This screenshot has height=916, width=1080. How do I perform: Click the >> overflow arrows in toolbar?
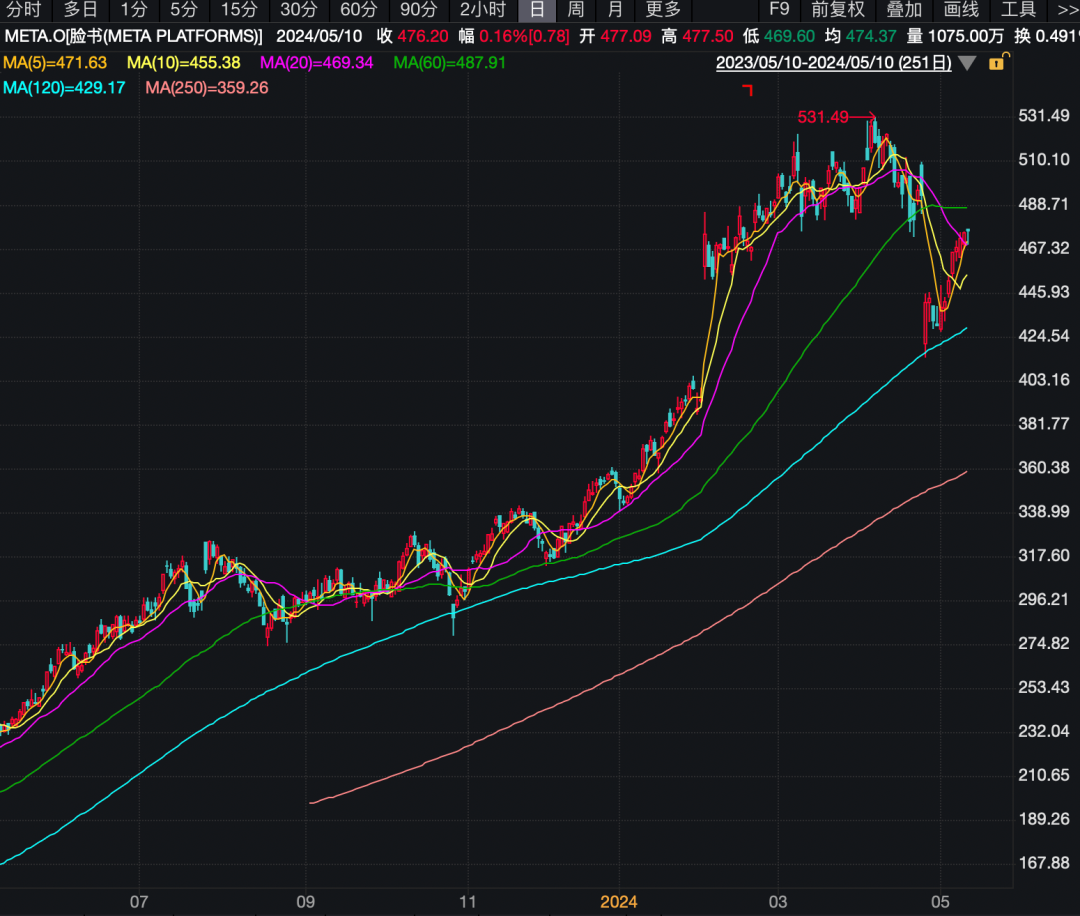pyautogui.click(x=1064, y=10)
